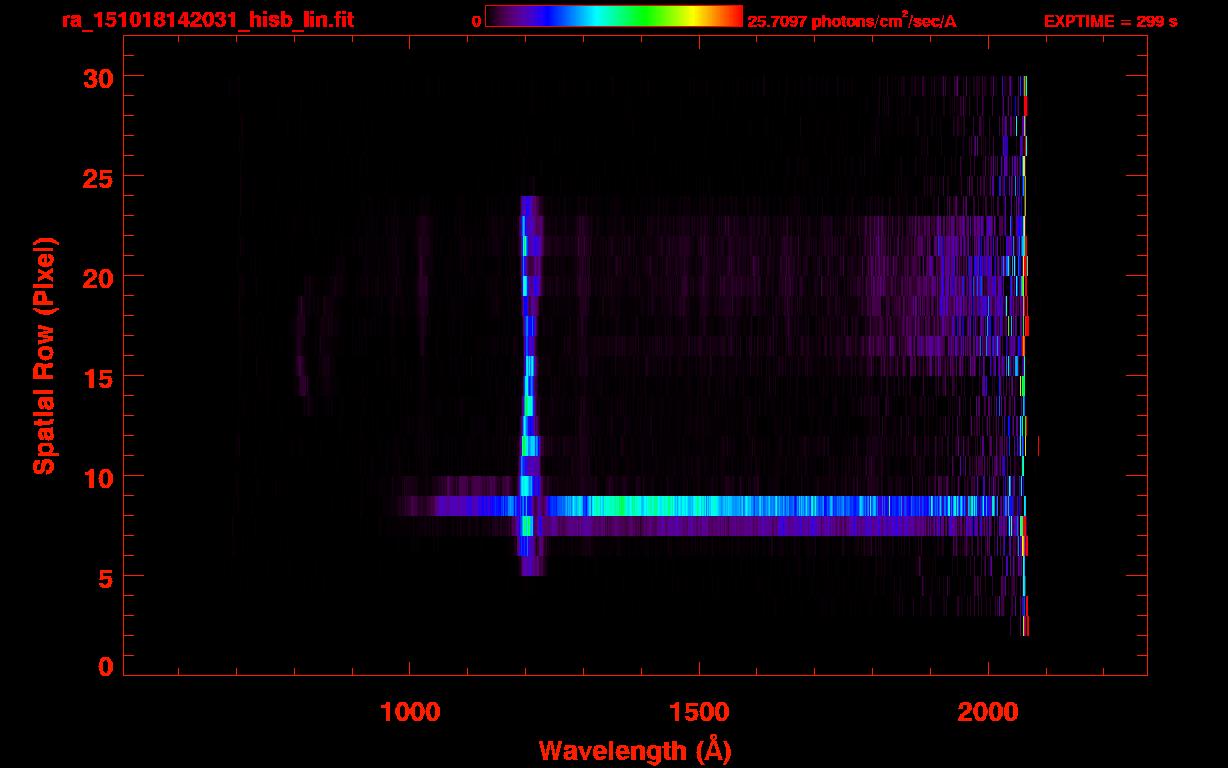Click the 1000 wavelength tick label
This screenshot has width=1228, height=768.
(x=410, y=712)
